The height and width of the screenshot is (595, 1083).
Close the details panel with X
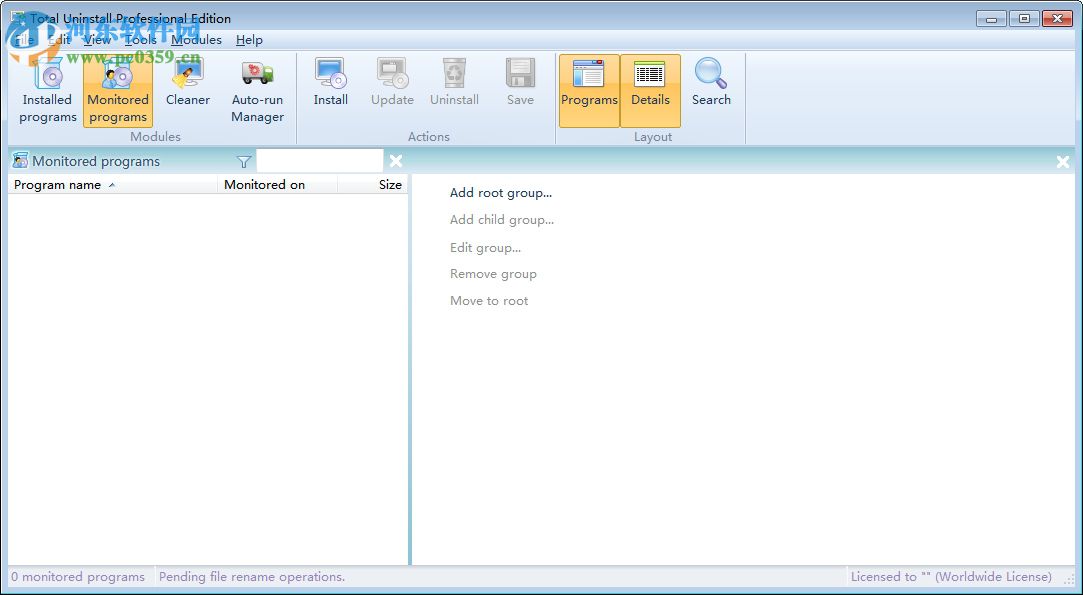(1063, 161)
